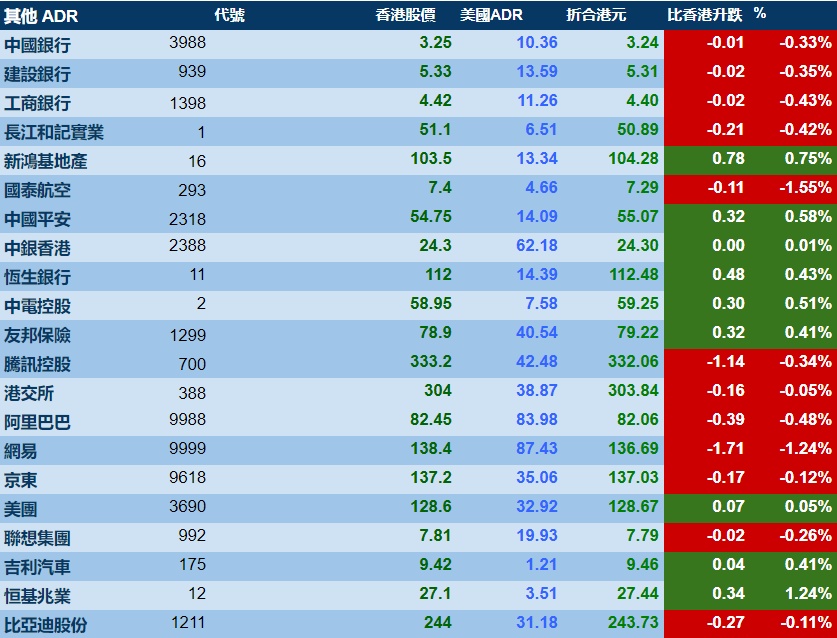
Task: Click stock code 9999
Action: tap(187, 448)
